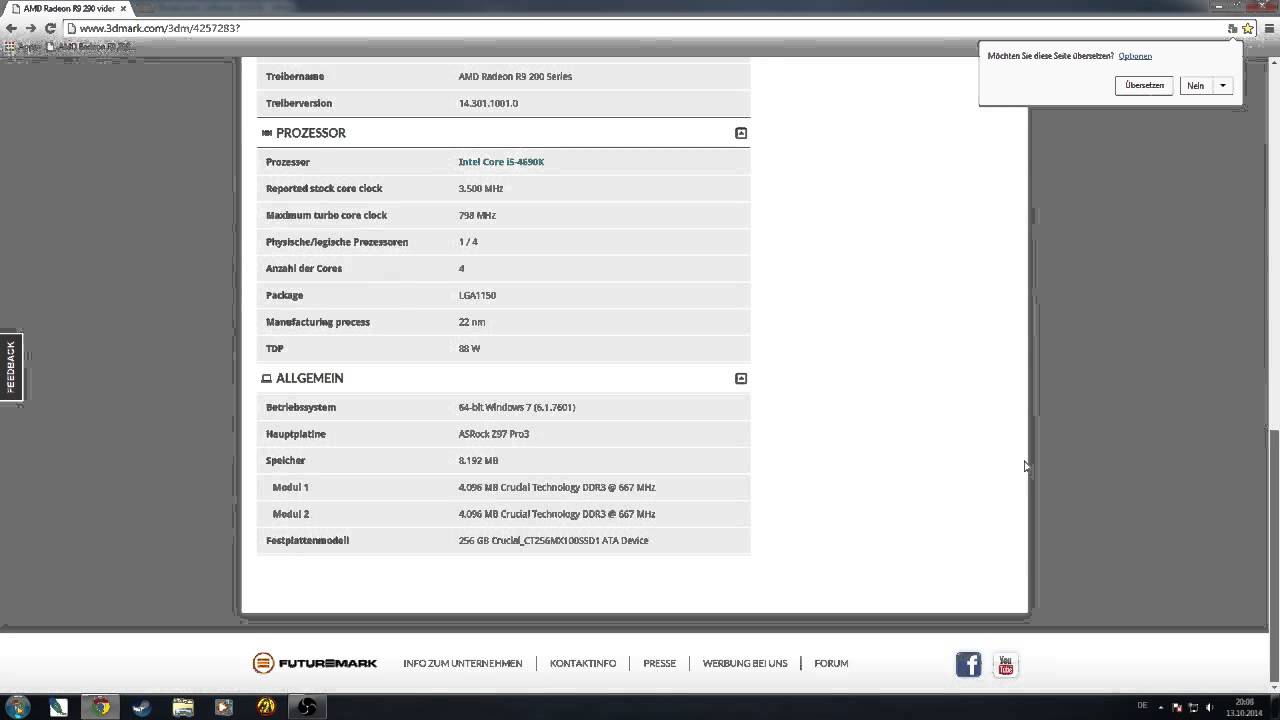Viewport: 1280px width, 720px height.
Task: Click the volume icon in system tray
Action: point(1209,707)
